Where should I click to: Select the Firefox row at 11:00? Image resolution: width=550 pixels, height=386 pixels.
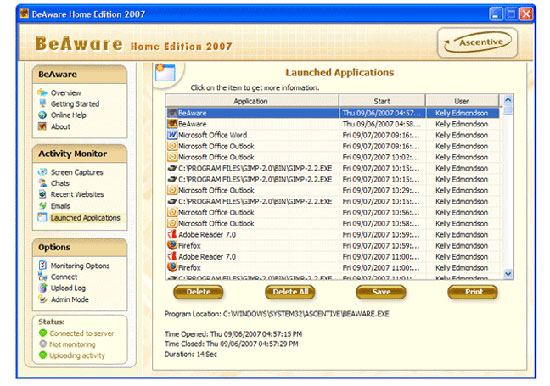coord(333,268)
